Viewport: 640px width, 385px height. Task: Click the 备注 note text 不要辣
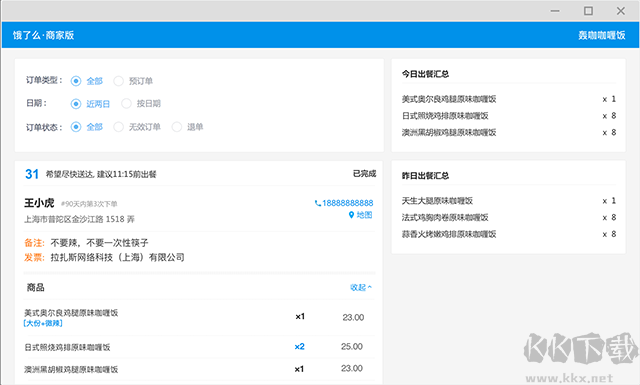pyautogui.click(x=99, y=243)
